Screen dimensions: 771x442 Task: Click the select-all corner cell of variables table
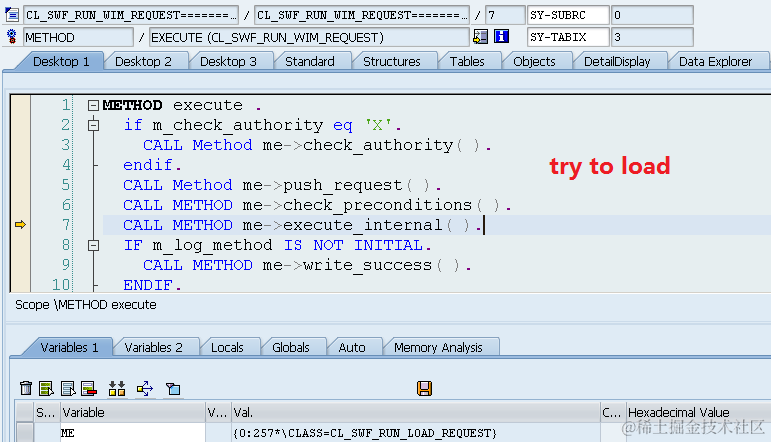click(x=25, y=412)
